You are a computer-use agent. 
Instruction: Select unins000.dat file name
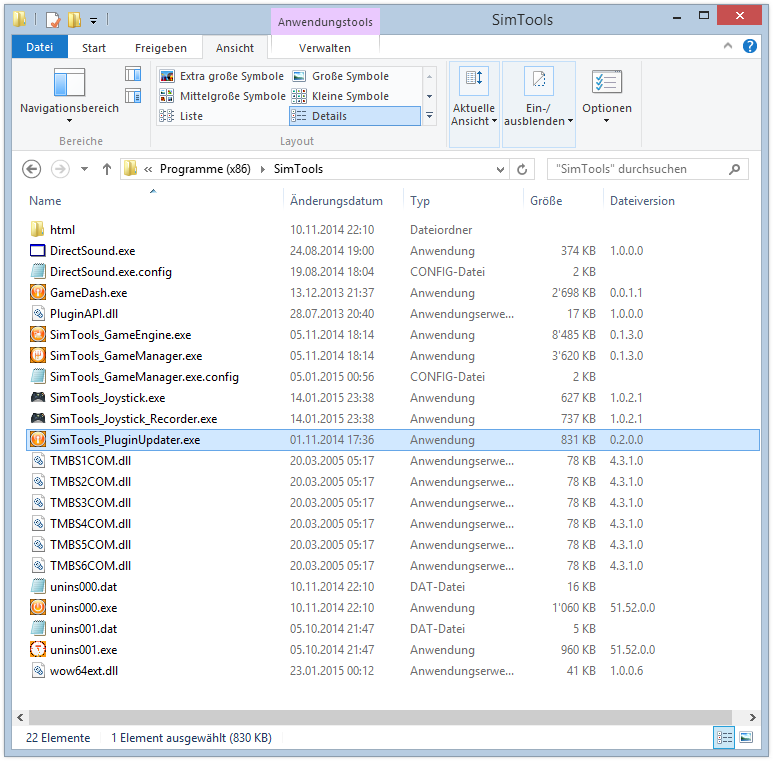(x=83, y=587)
